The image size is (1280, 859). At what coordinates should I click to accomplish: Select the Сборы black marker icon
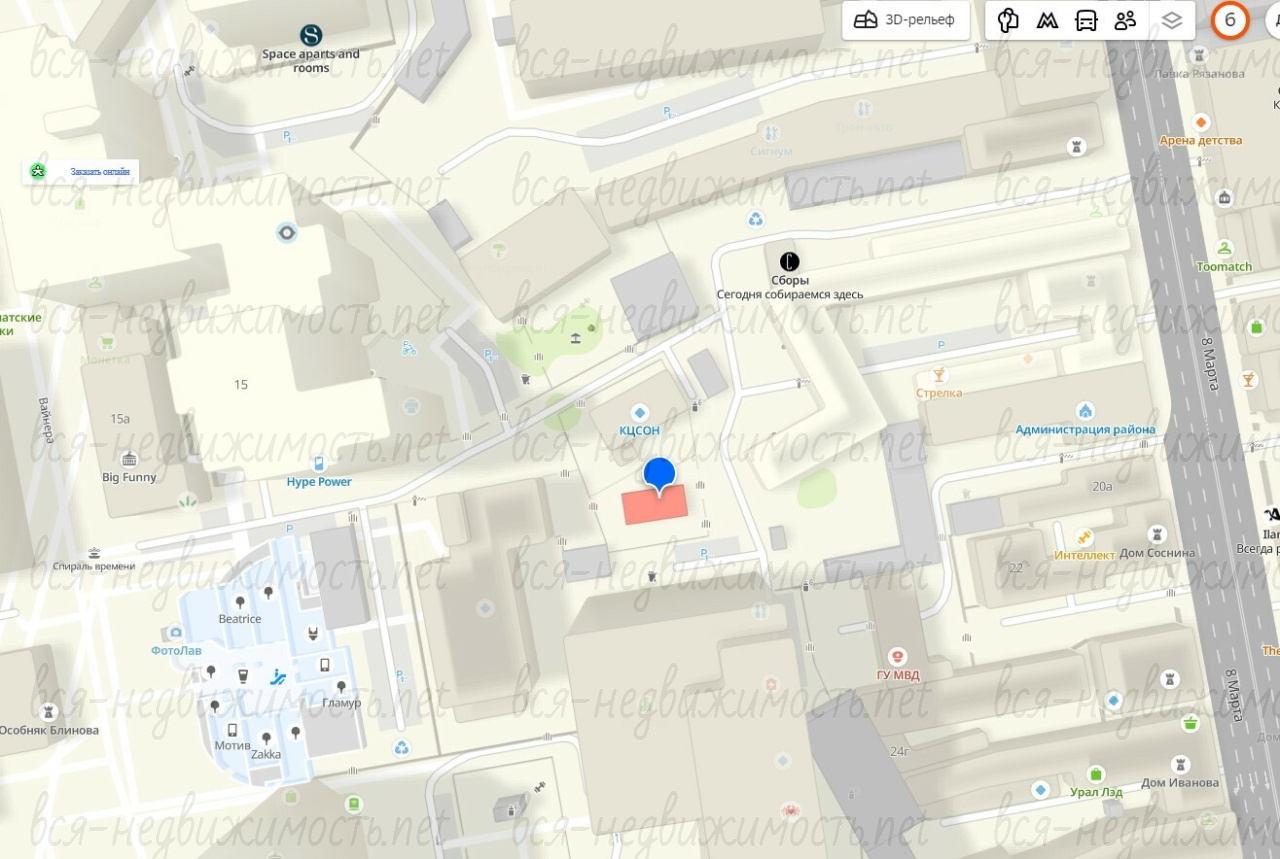coord(790,262)
